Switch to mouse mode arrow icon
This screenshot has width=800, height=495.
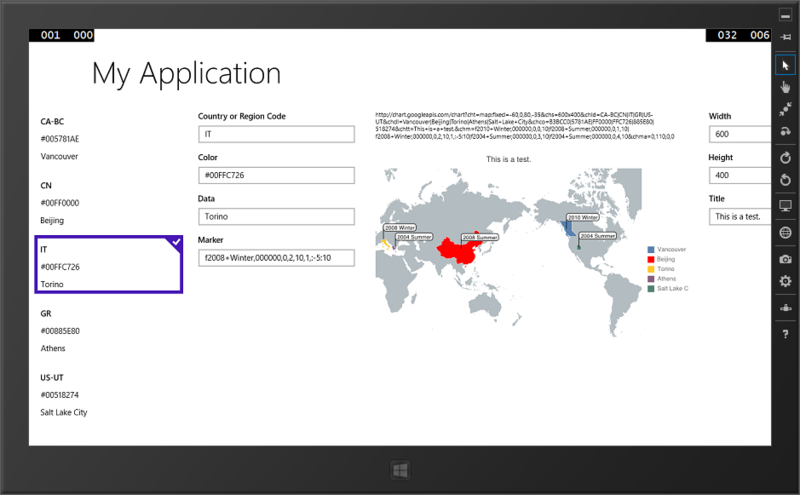pyautogui.click(x=785, y=65)
